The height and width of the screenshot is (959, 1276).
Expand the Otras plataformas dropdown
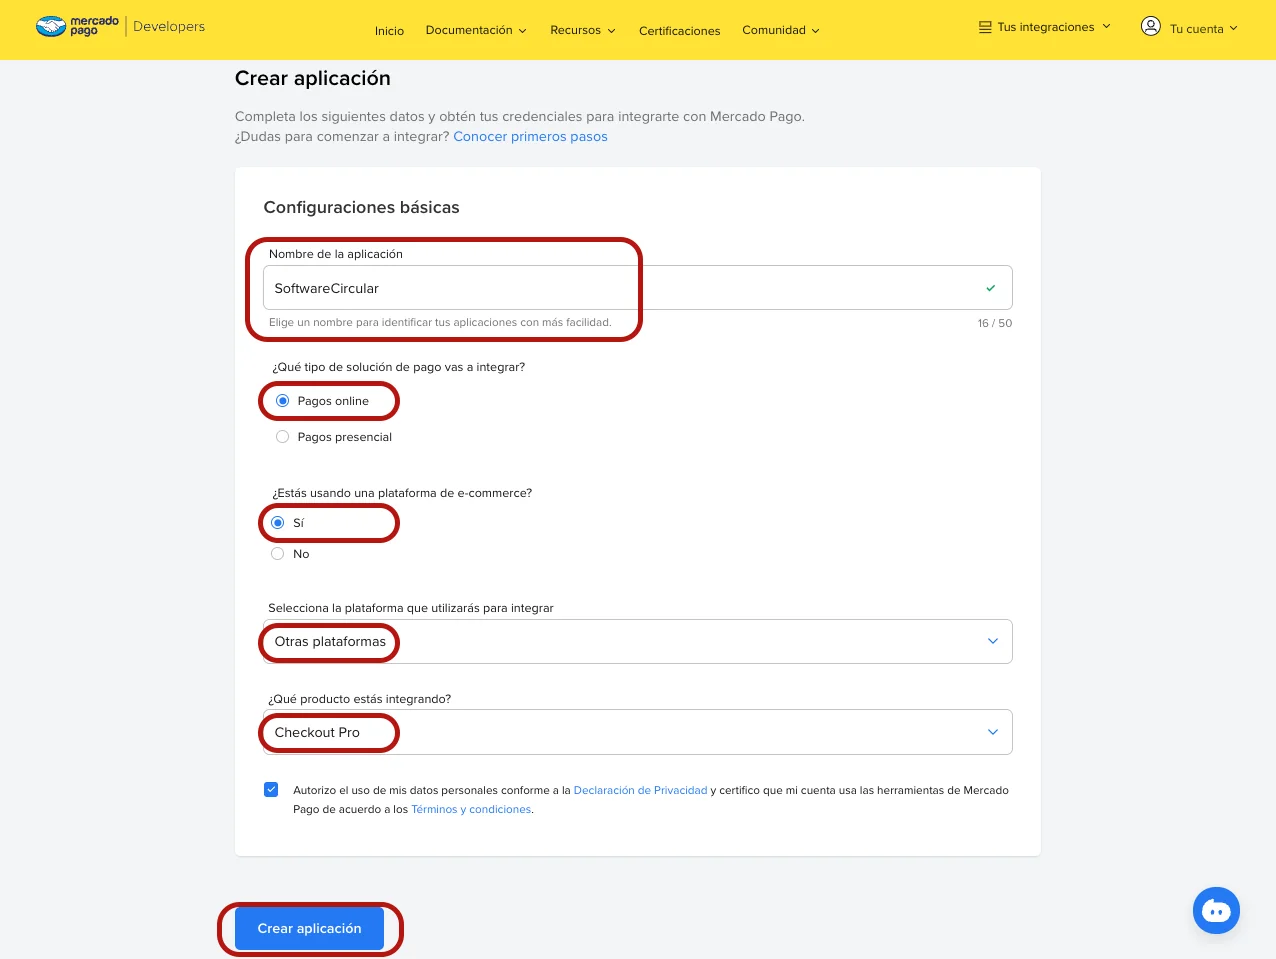638,642
